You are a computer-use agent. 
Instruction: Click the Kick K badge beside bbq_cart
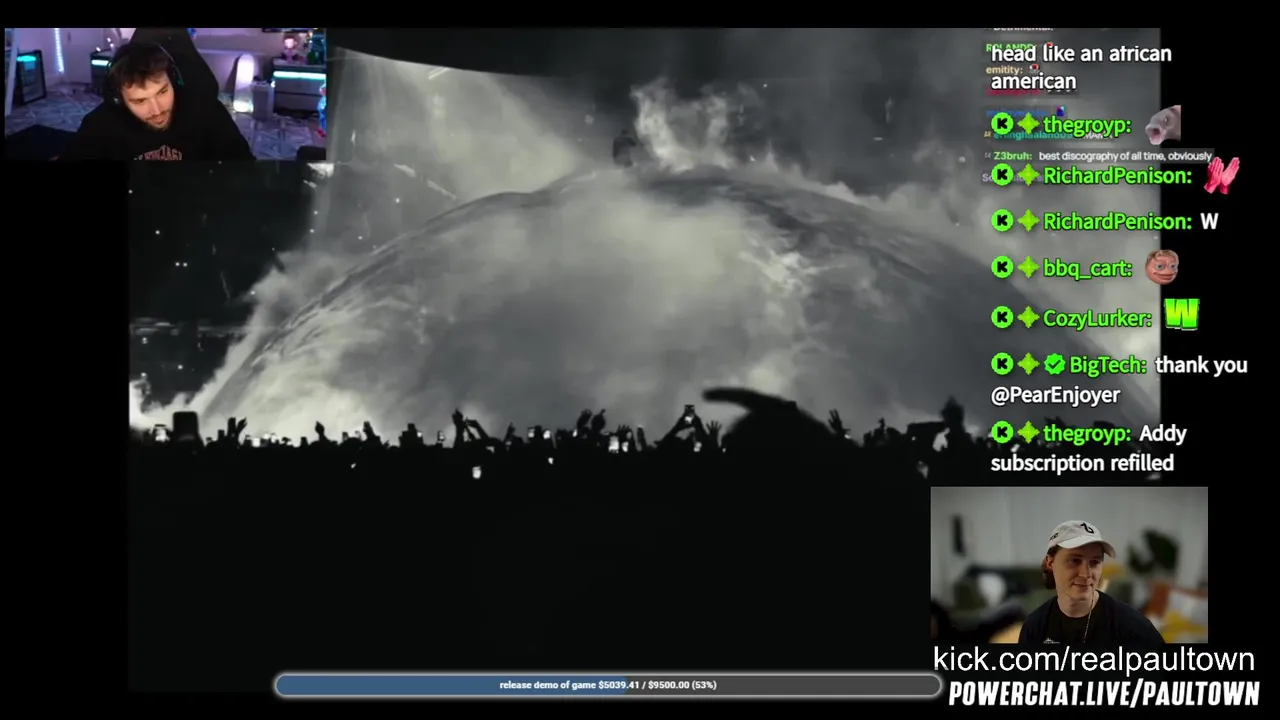(1002, 267)
